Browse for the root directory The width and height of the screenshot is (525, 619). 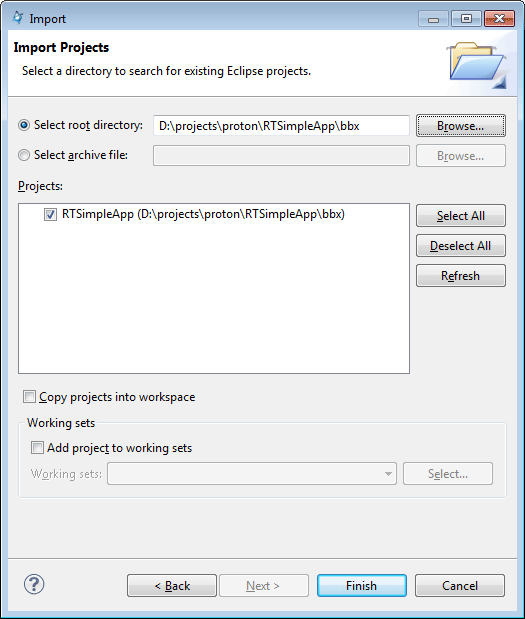coord(461,126)
